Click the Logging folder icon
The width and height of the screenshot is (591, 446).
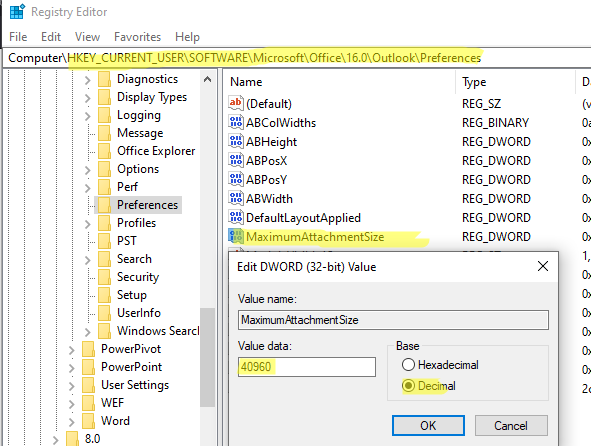coord(104,115)
